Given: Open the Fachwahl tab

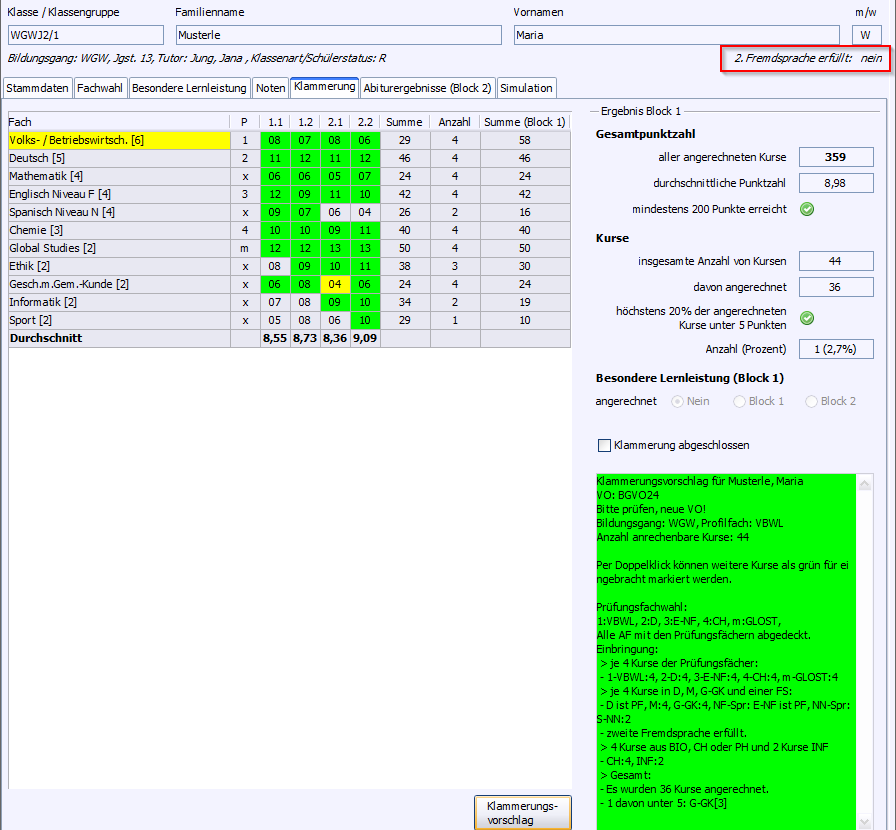Looking at the screenshot, I should (100, 88).
